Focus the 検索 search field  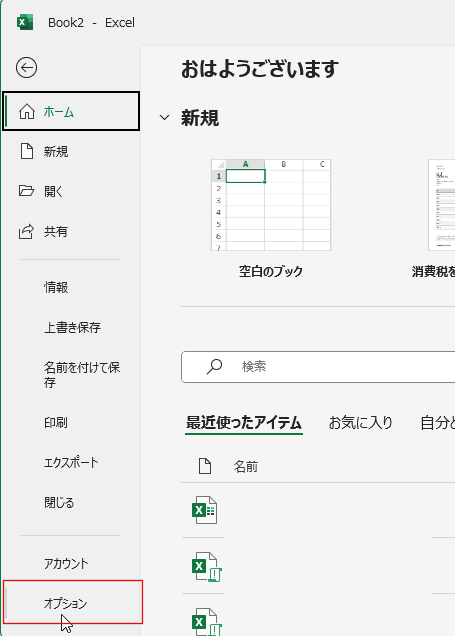coord(318,367)
